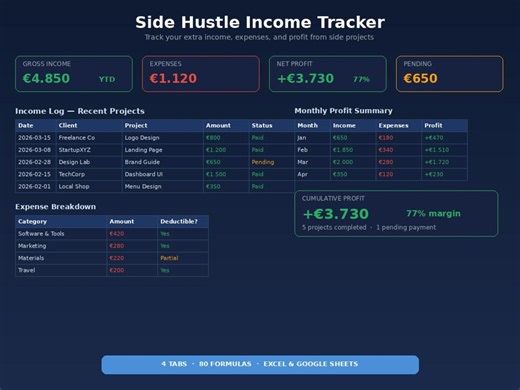
Task: Select the 'Jan' month row
Action: [381, 138]
